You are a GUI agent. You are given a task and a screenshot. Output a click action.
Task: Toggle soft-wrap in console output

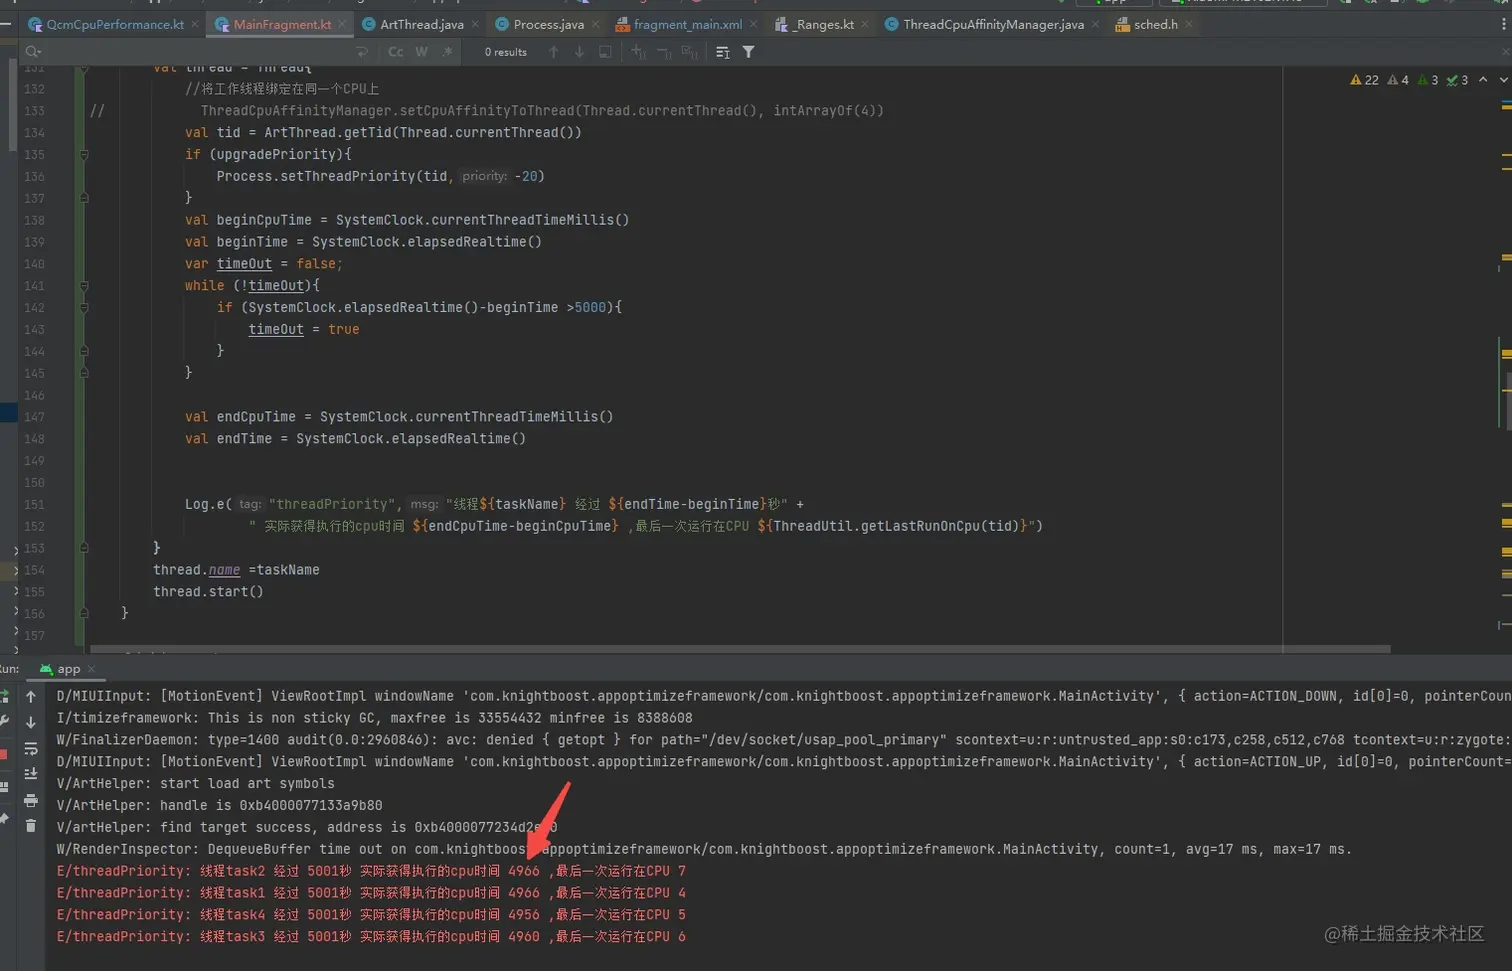click(31, 749)
